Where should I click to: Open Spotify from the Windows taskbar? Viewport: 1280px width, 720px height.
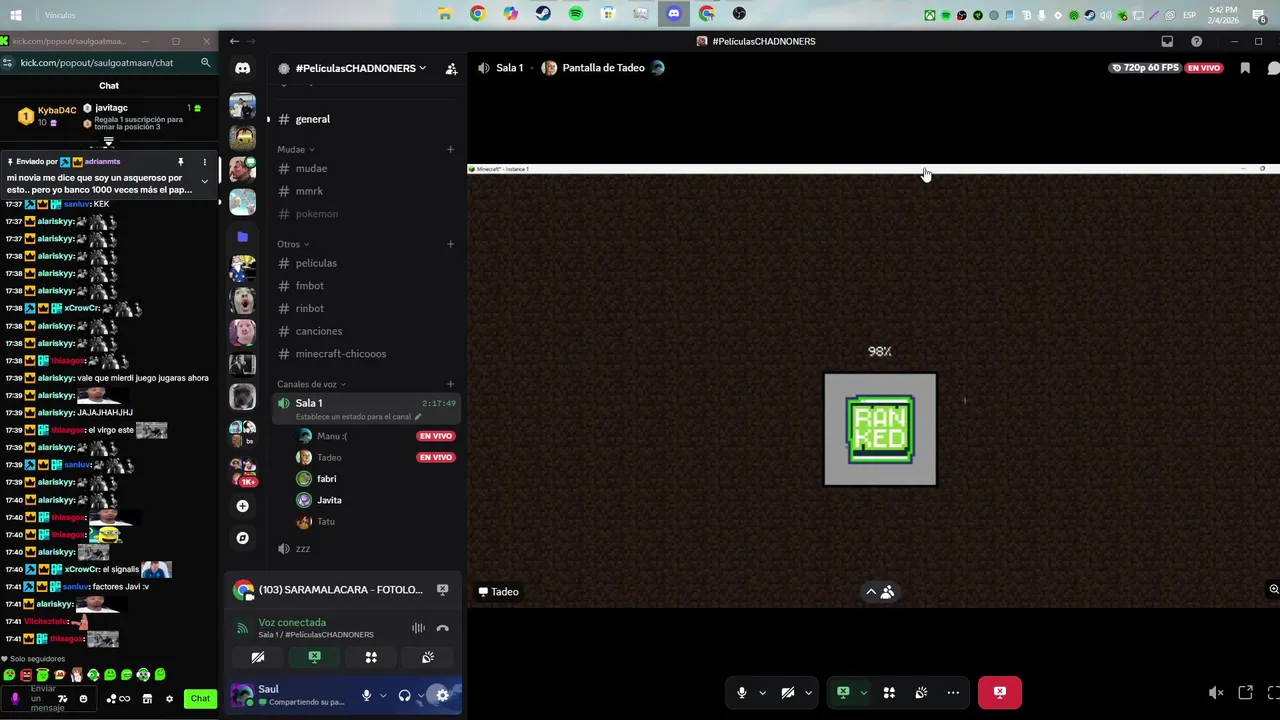click(x=575, y=14)
